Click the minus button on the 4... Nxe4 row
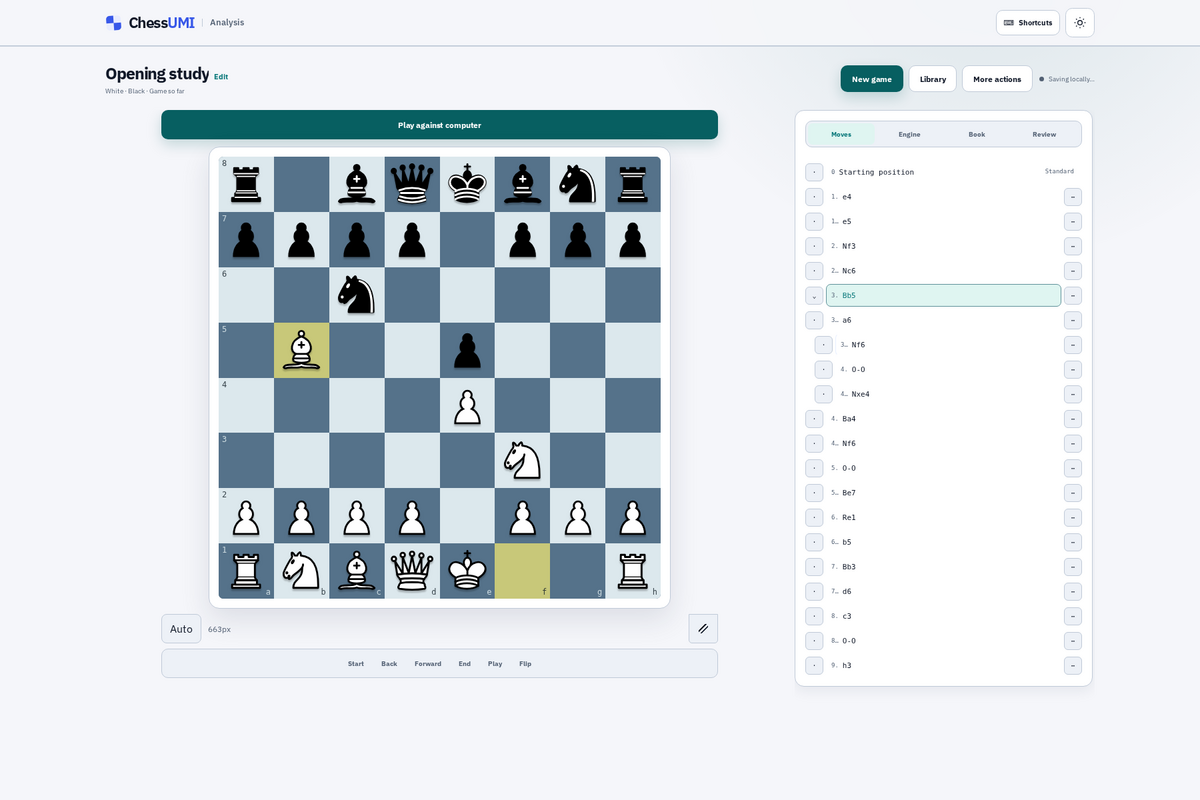 tap(1072, 394)
